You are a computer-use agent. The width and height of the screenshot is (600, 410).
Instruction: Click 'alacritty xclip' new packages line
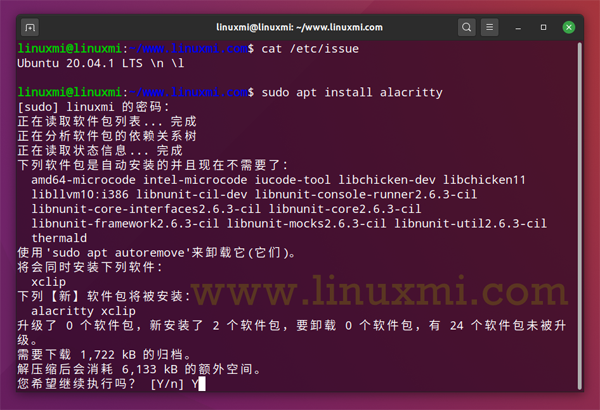click(83, 311)
